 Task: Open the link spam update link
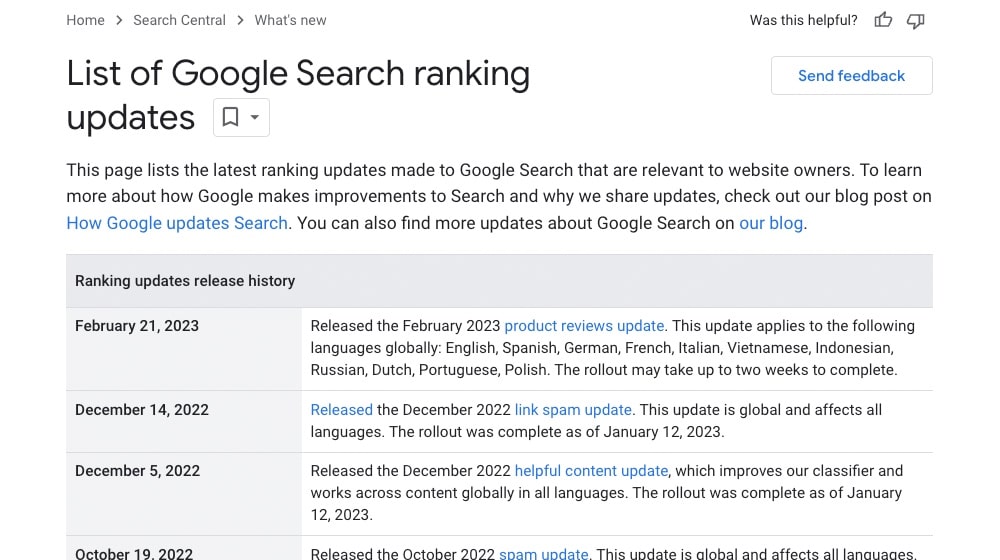(x=573, y=410)
